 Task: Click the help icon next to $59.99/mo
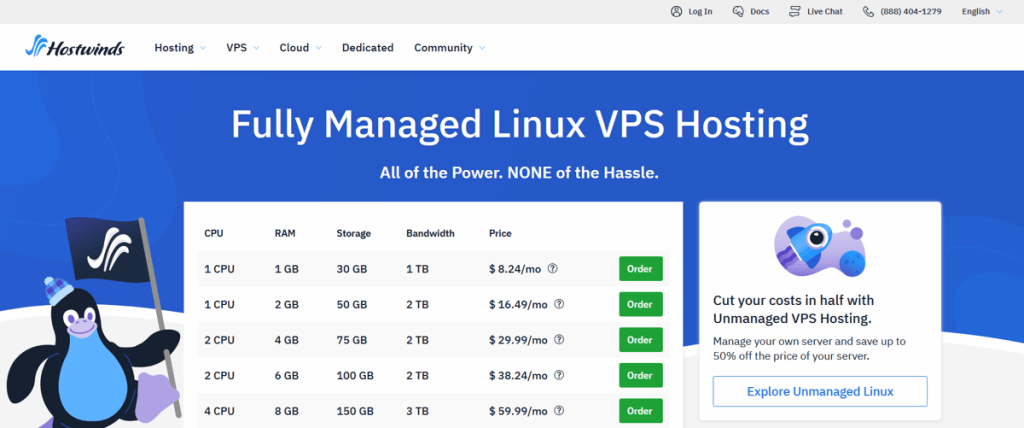tap(559, 411)
